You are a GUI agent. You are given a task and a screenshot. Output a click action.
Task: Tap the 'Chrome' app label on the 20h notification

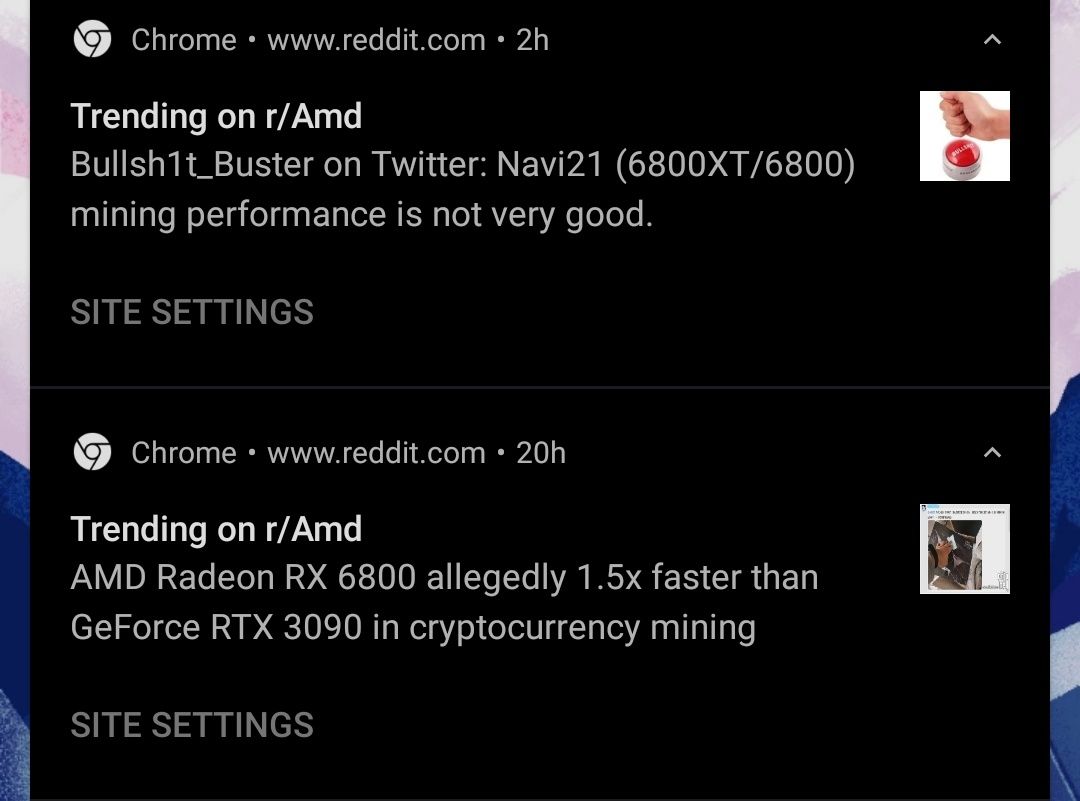pyautogui.click(x=184, y=453)
